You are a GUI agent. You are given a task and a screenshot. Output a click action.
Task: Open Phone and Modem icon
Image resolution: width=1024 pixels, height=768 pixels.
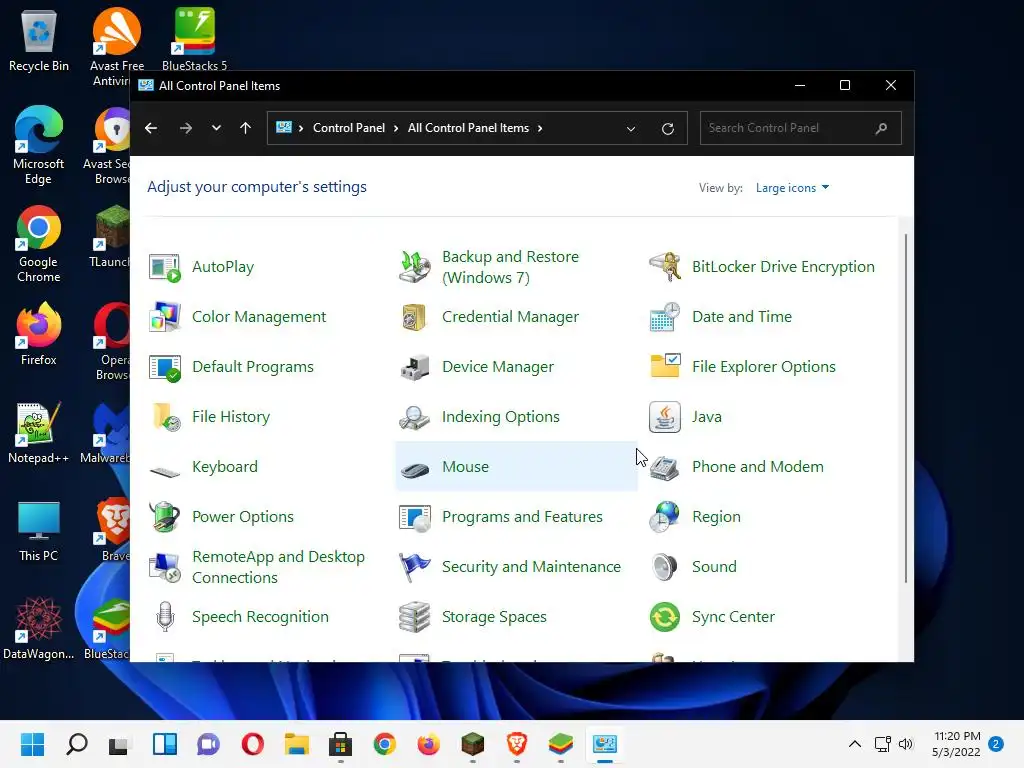click(x=665, y=468)
